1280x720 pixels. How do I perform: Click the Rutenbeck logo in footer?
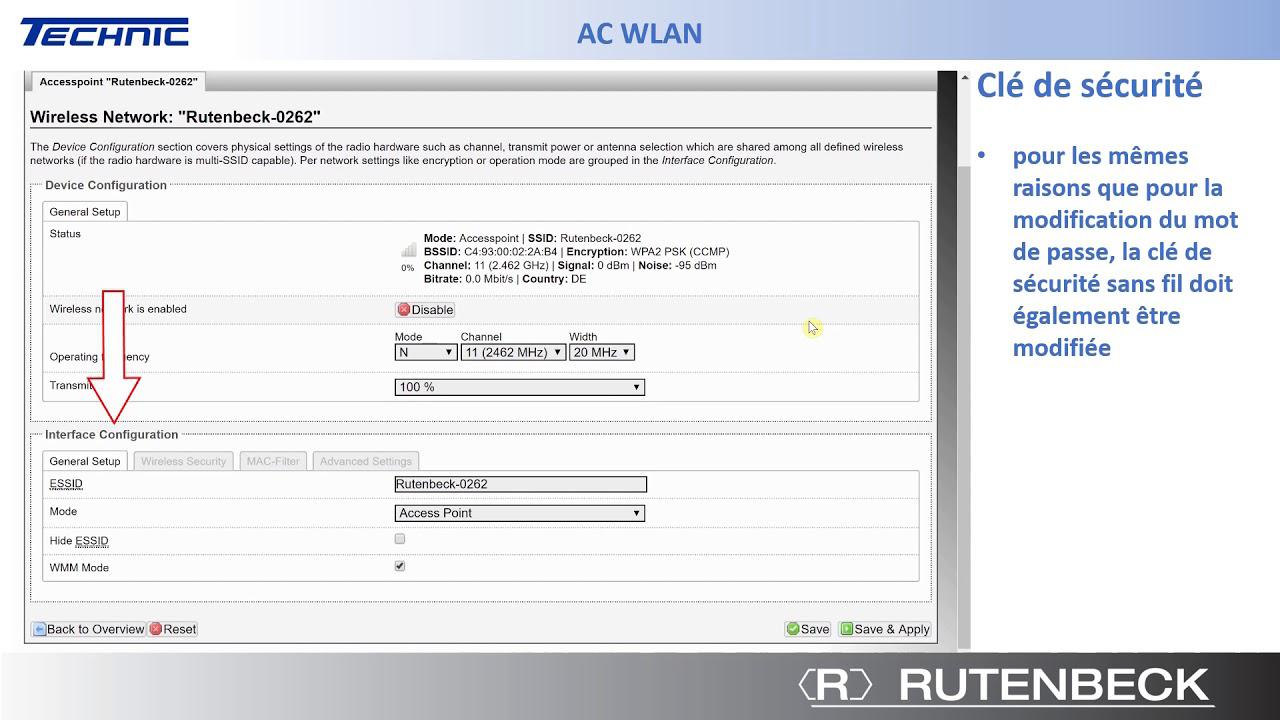point(1005,685)
